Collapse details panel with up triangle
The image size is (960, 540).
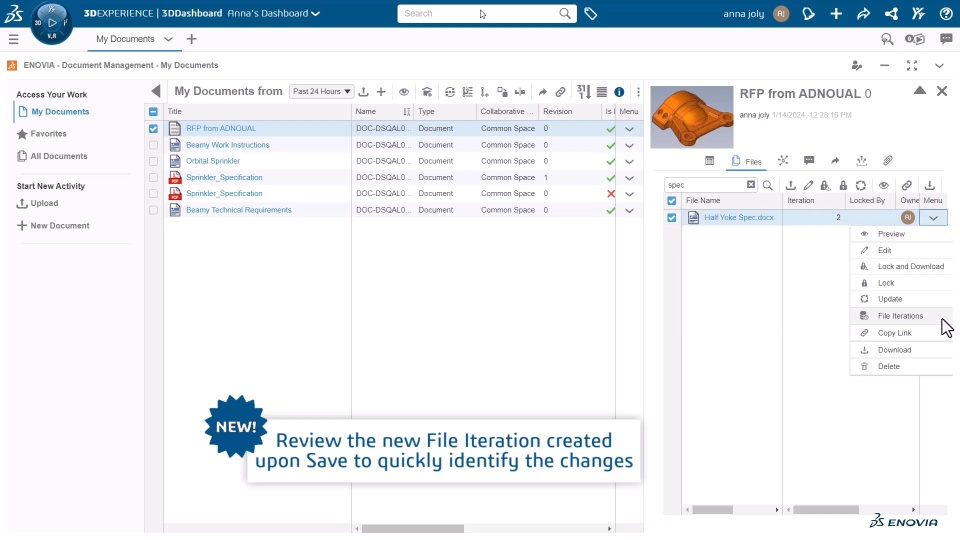920,91
